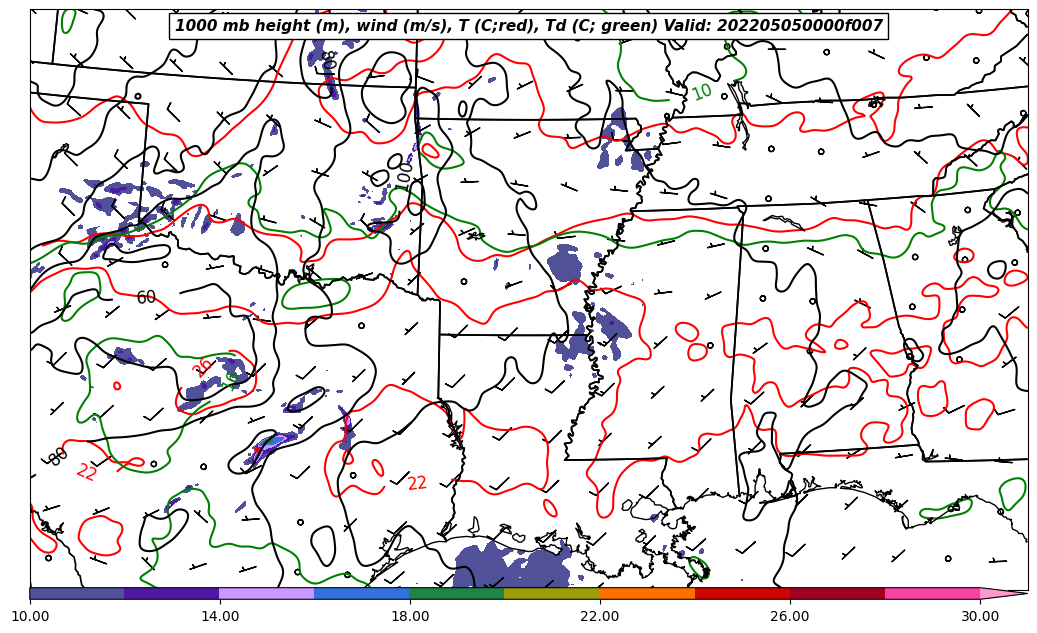
Task: Click the 22.00 colorbar tick label
Action: tap(600, 616)
